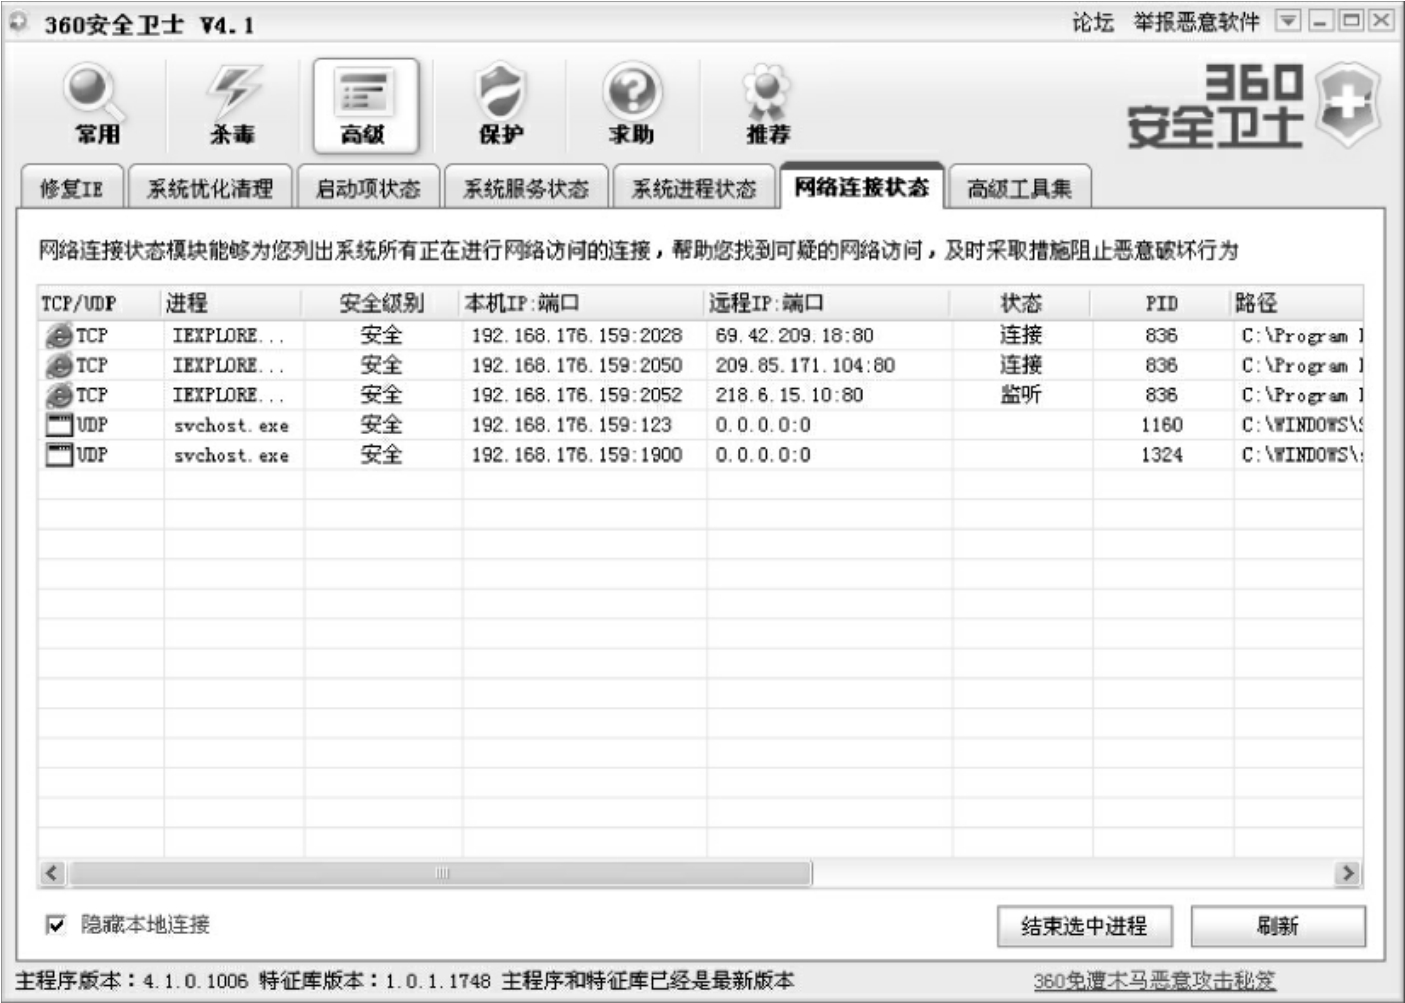1405x1003 pixels.
Task: Click the horizontal scrollbar thumb
Action: [441, 873]
